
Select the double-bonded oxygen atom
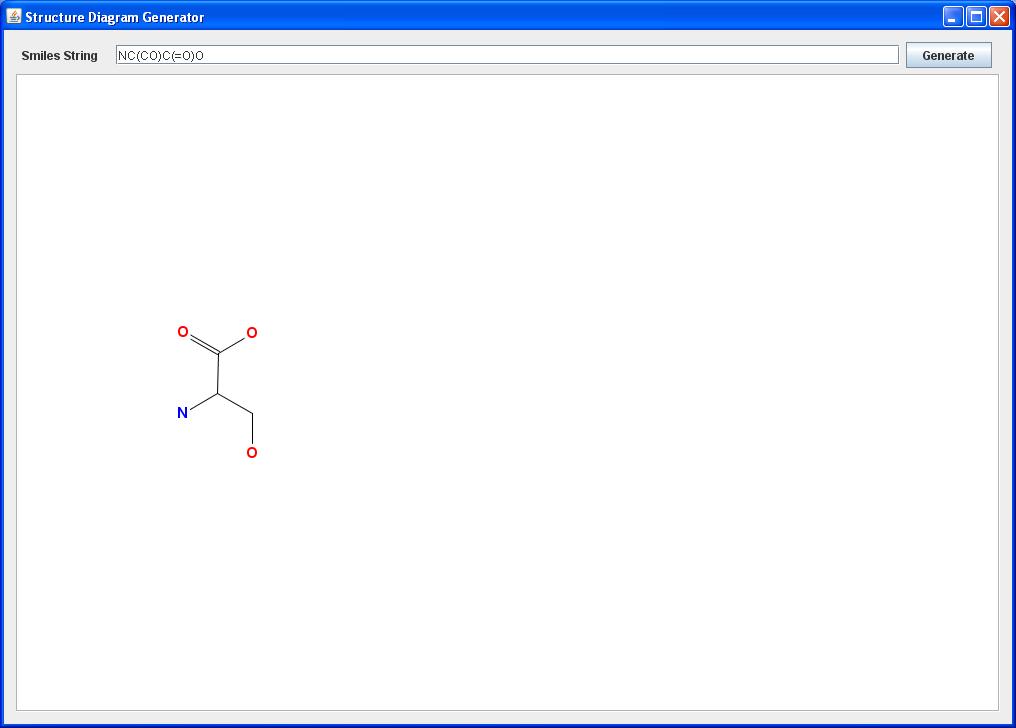[182, 330]
